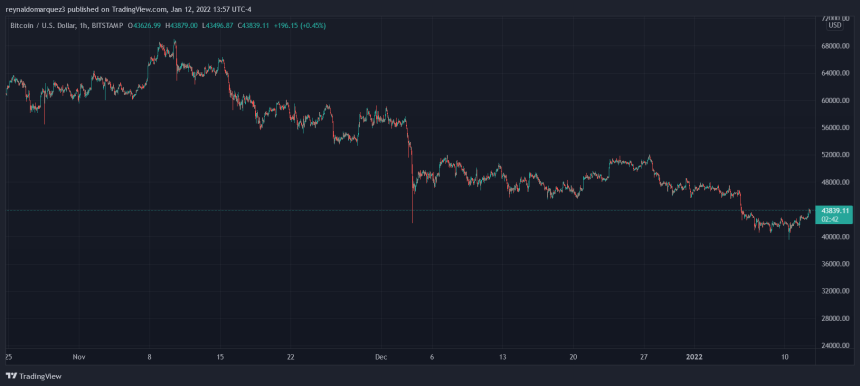Click the 2022 label on time axis
Screen dimensions: 860x386
coord(694,357)
